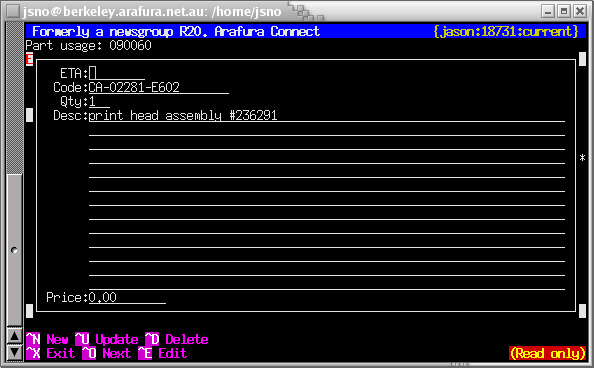
Task: Click the ^O Next command
Action: [106, 353]
